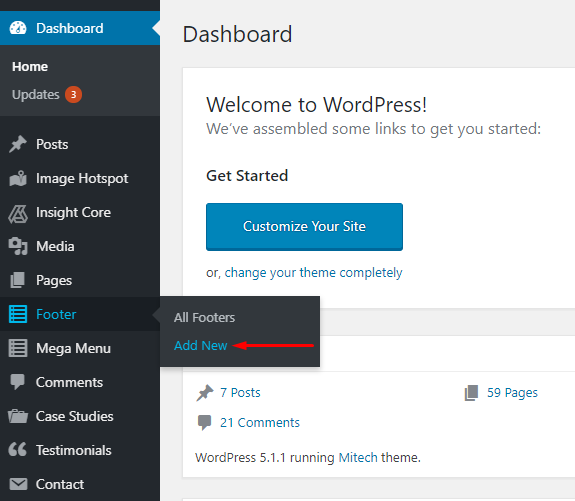Image resolution: width=575 pixels, height=501 pixels.
Task: Click the Comments speech bubble sidebar icon
Action: coord(18,381)
